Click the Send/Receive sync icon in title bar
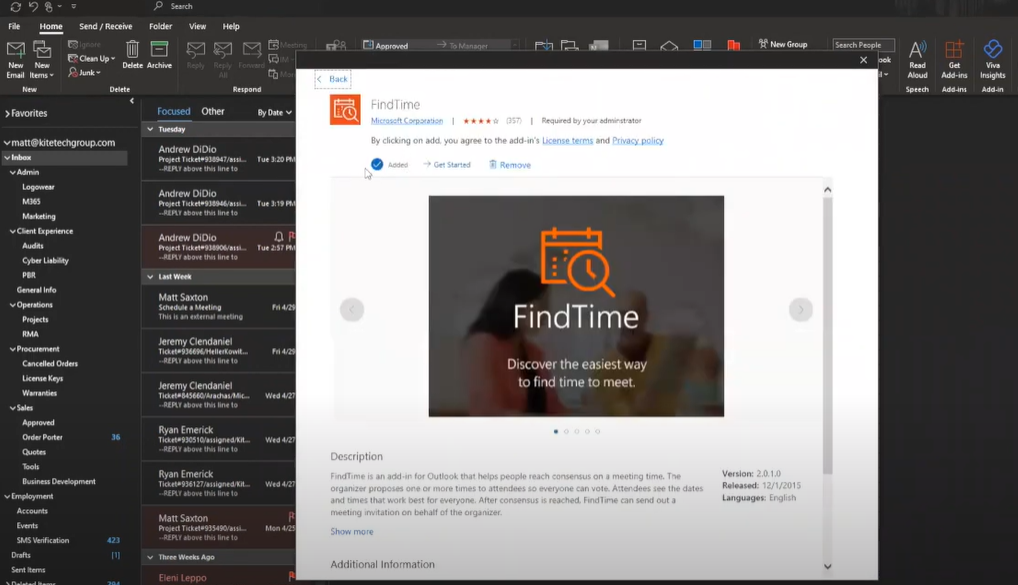 [x=16, y=6]
